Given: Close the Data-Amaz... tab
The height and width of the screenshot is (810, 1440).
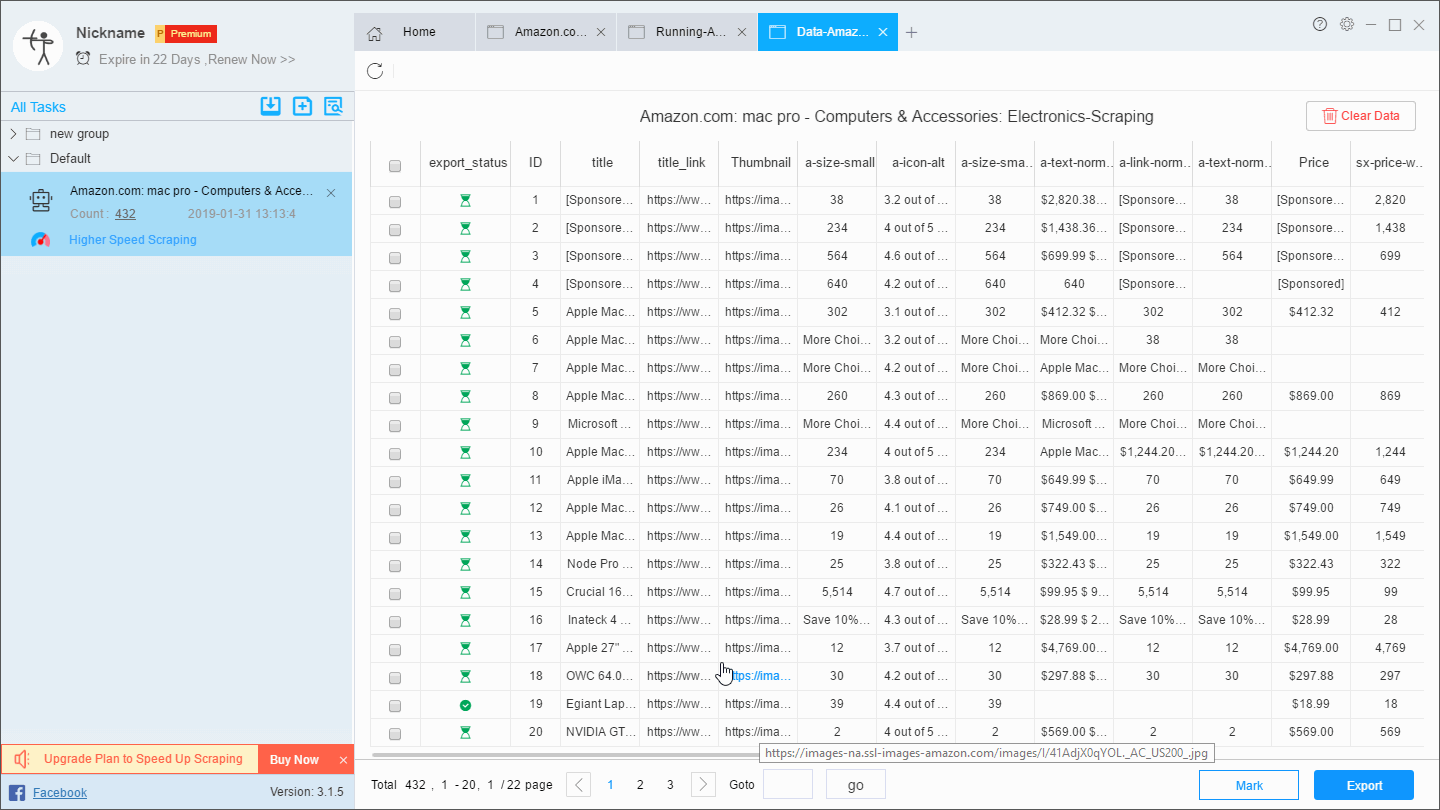Looking at the screenshot, I should 883,32.
